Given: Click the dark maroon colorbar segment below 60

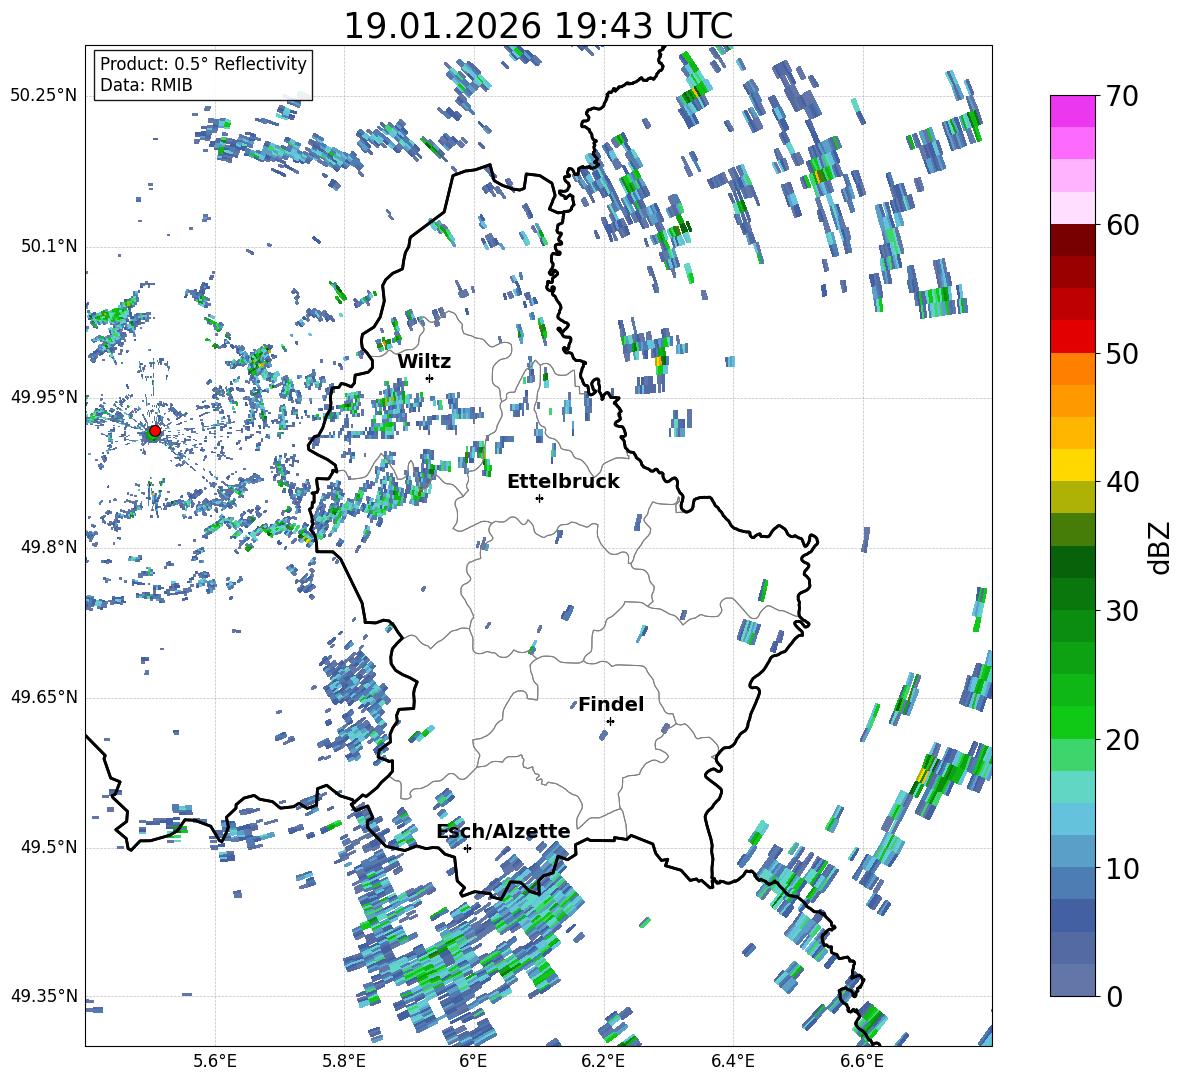Looking at the screenshot, I should (1072, 240).
